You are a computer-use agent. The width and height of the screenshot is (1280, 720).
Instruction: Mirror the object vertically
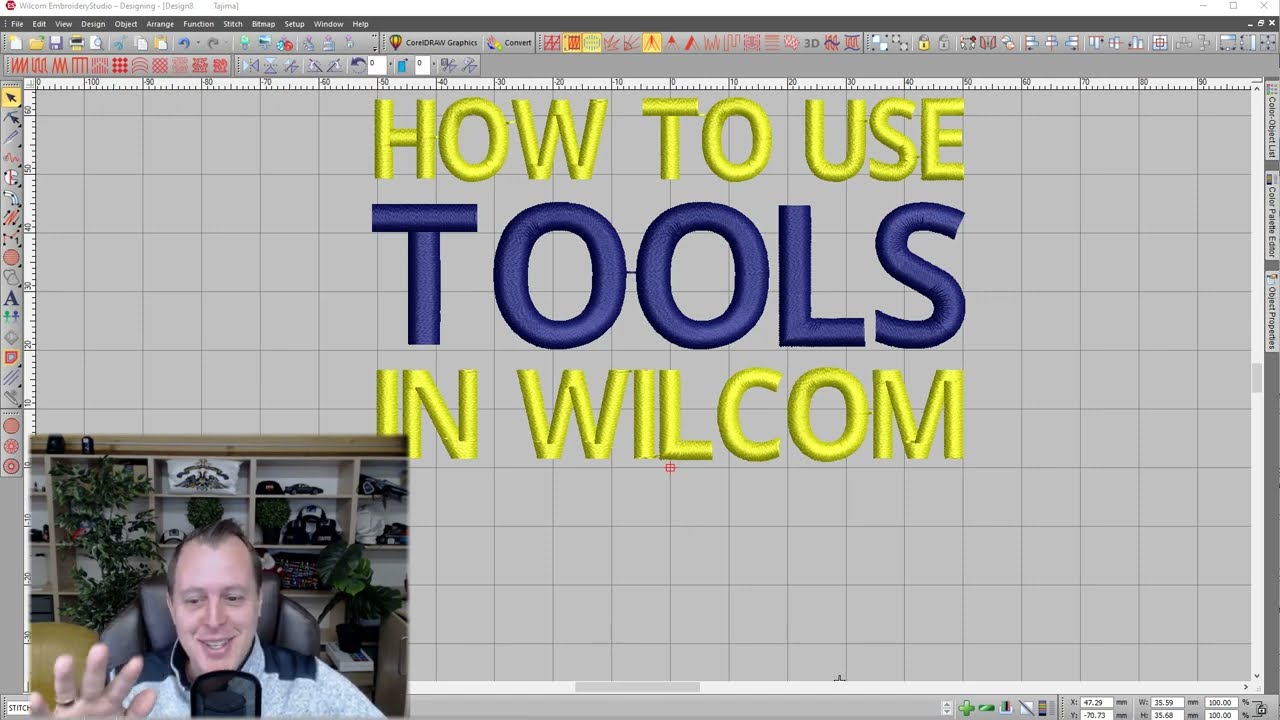(270, 65)
